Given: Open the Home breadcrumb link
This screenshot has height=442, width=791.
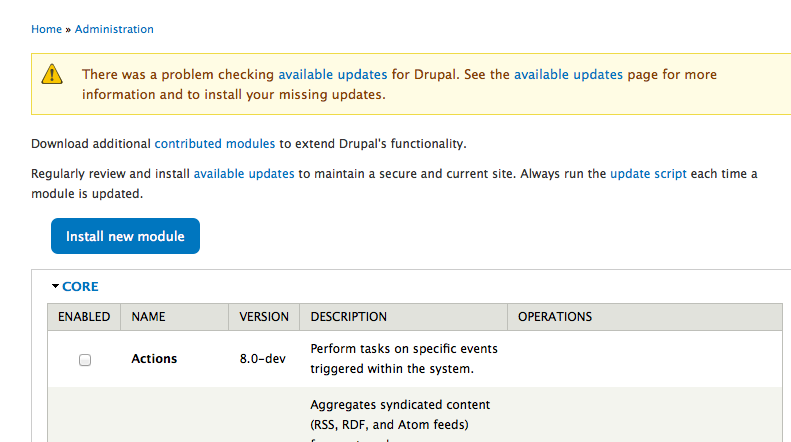Looking at the screenshot, I should [x=46, y=29].
